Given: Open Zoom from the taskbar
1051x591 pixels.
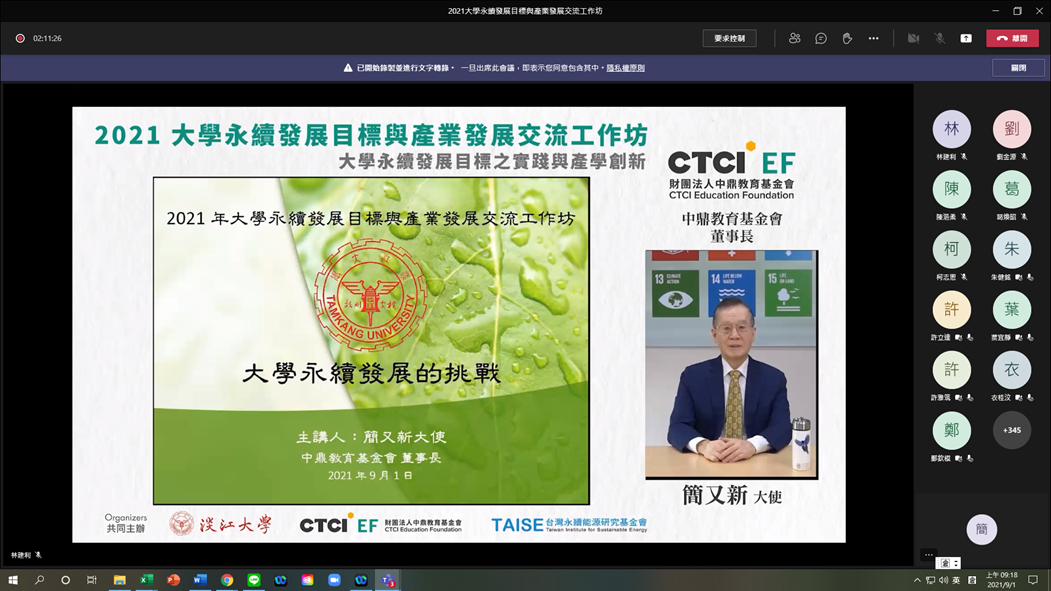Looking at the screenshot, I should [x=334, y=580].
